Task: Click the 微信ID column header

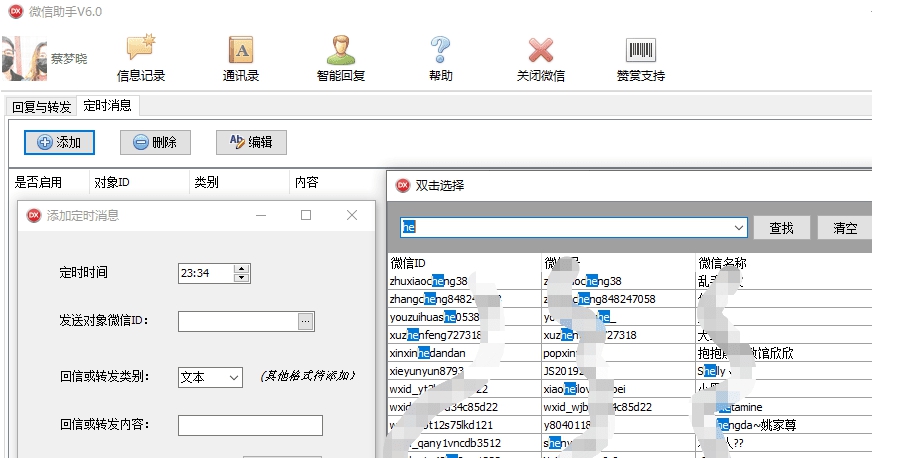Action: click(464, 263)
